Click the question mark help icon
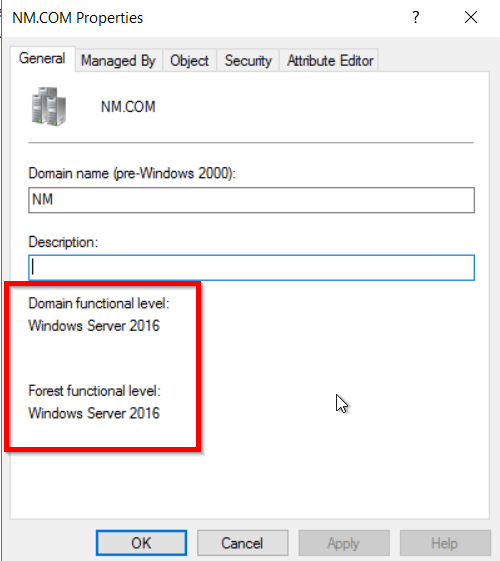 coord(416,17)
